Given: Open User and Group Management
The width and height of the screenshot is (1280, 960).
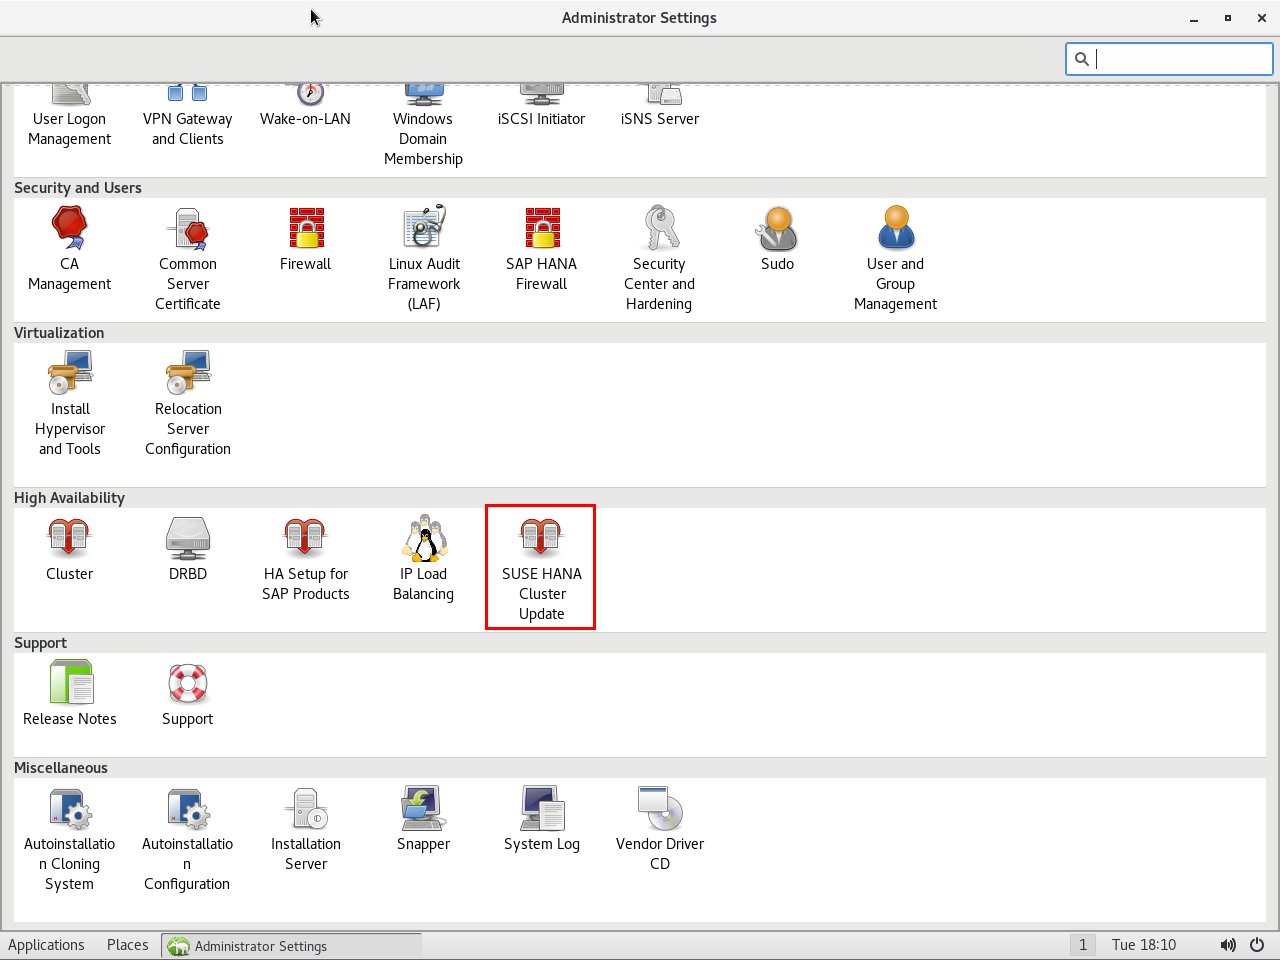Looking at the screenshot, I should pos(895,257).
